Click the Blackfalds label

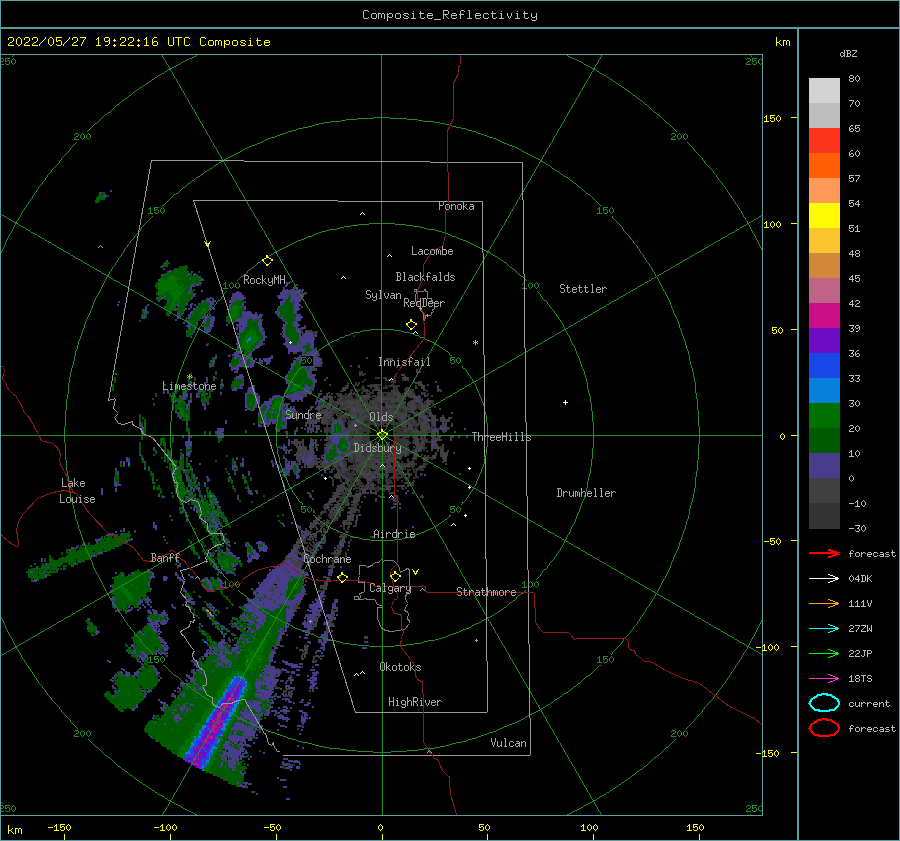[425, 277]
